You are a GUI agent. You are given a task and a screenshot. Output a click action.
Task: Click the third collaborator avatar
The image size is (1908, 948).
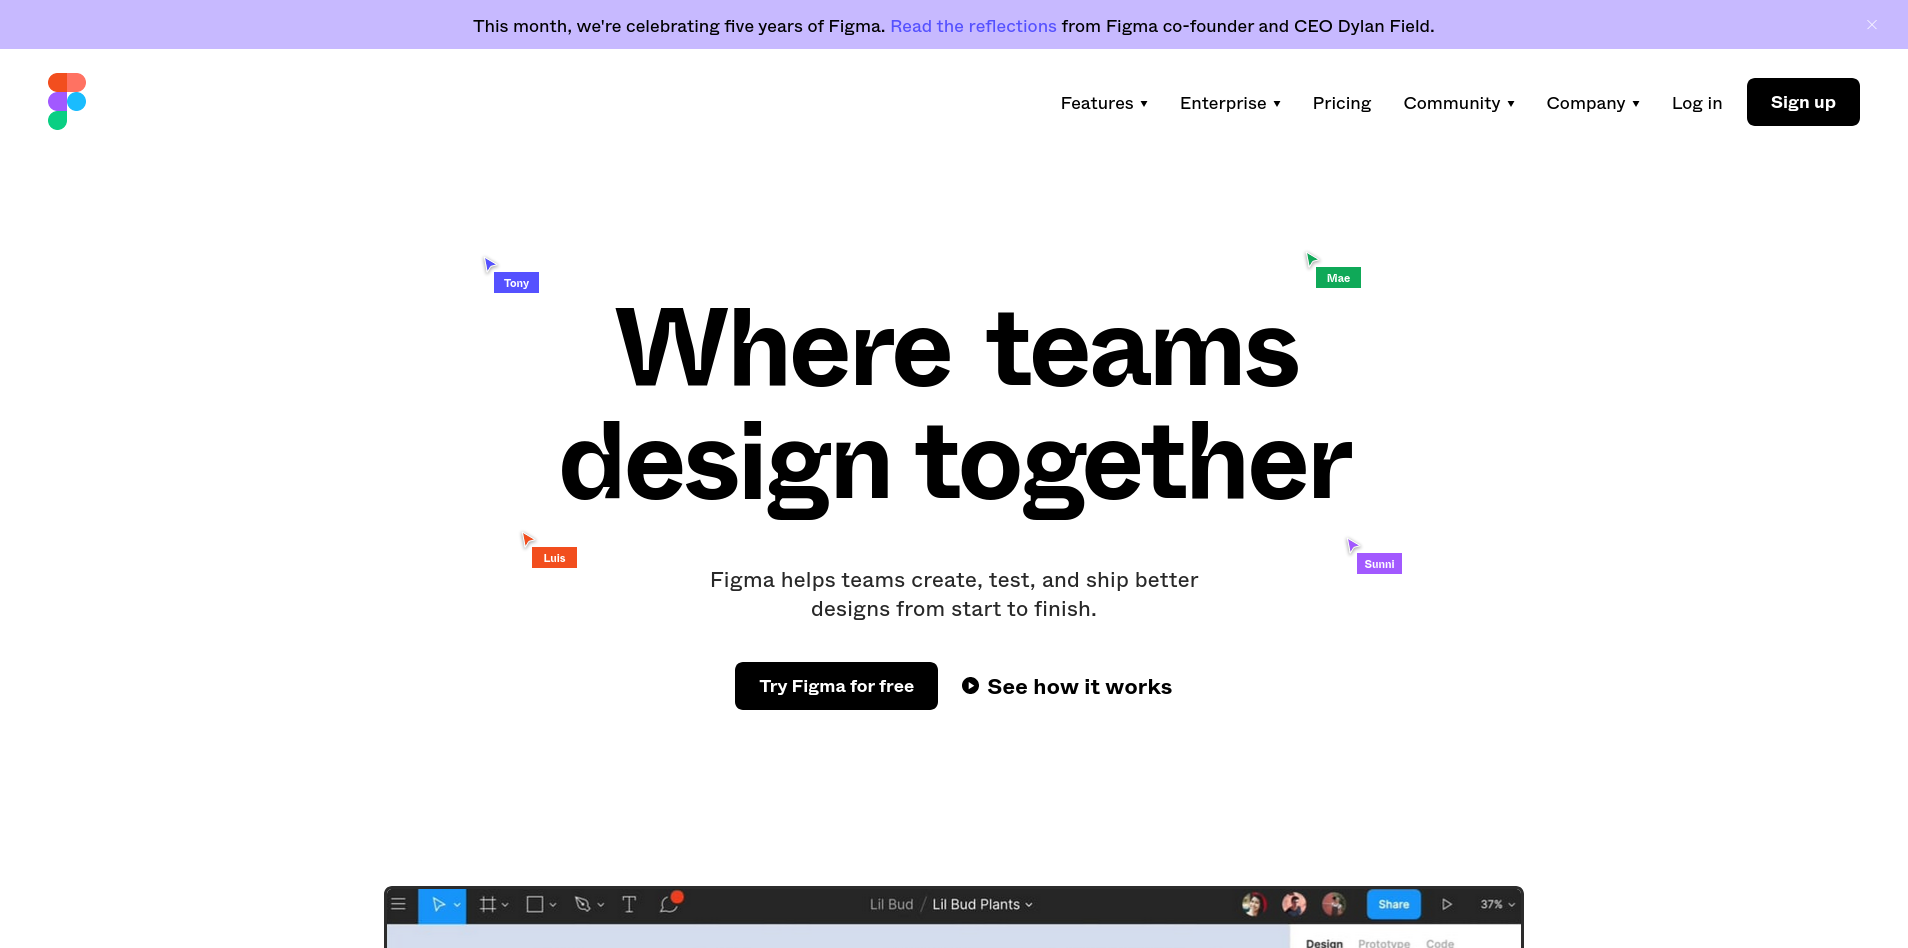(1334, 904)
